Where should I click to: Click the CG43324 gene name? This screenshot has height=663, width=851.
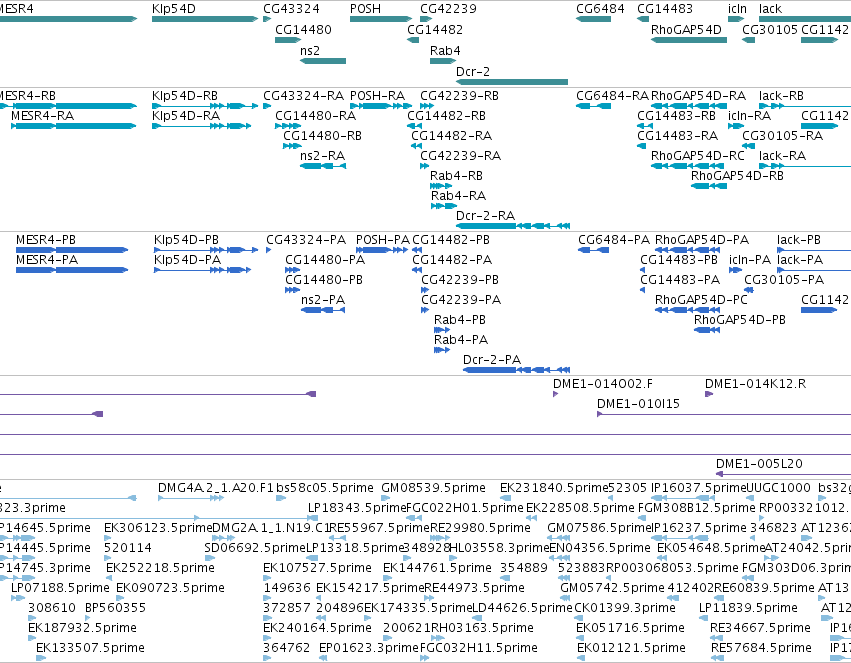click(291, 9)
